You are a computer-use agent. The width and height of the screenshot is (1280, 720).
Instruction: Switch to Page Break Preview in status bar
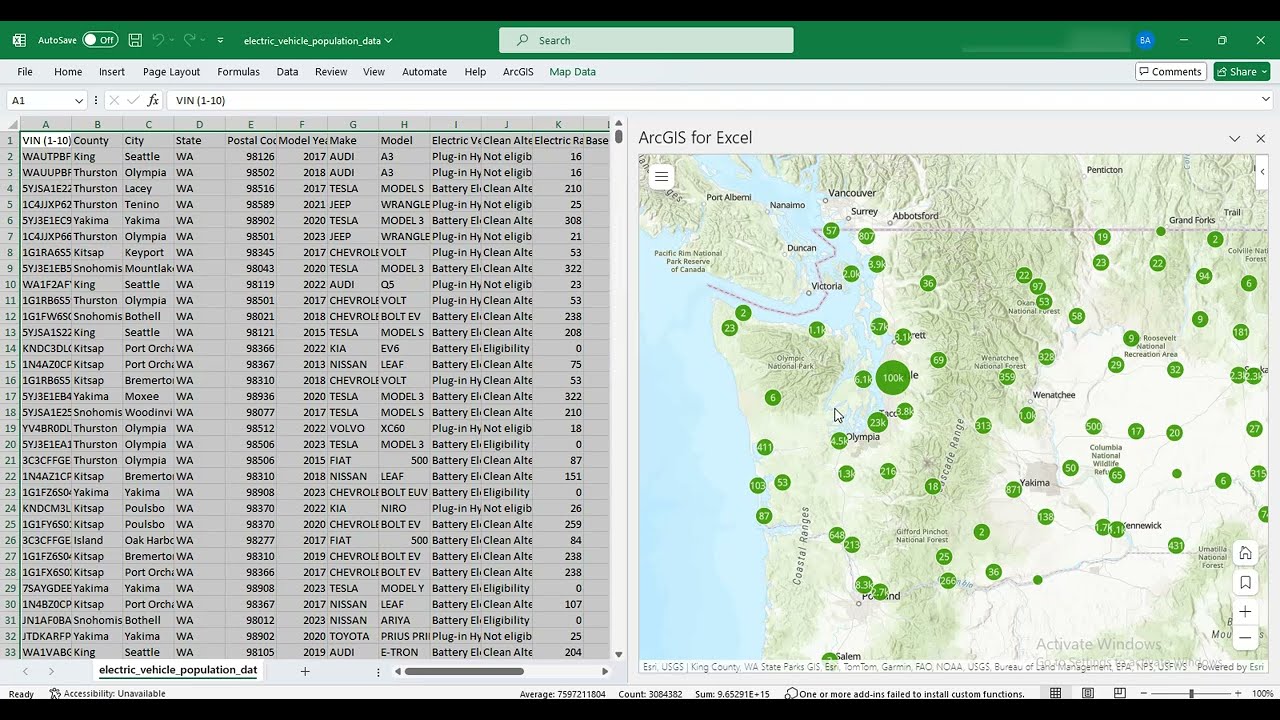tap(1120, 693)
